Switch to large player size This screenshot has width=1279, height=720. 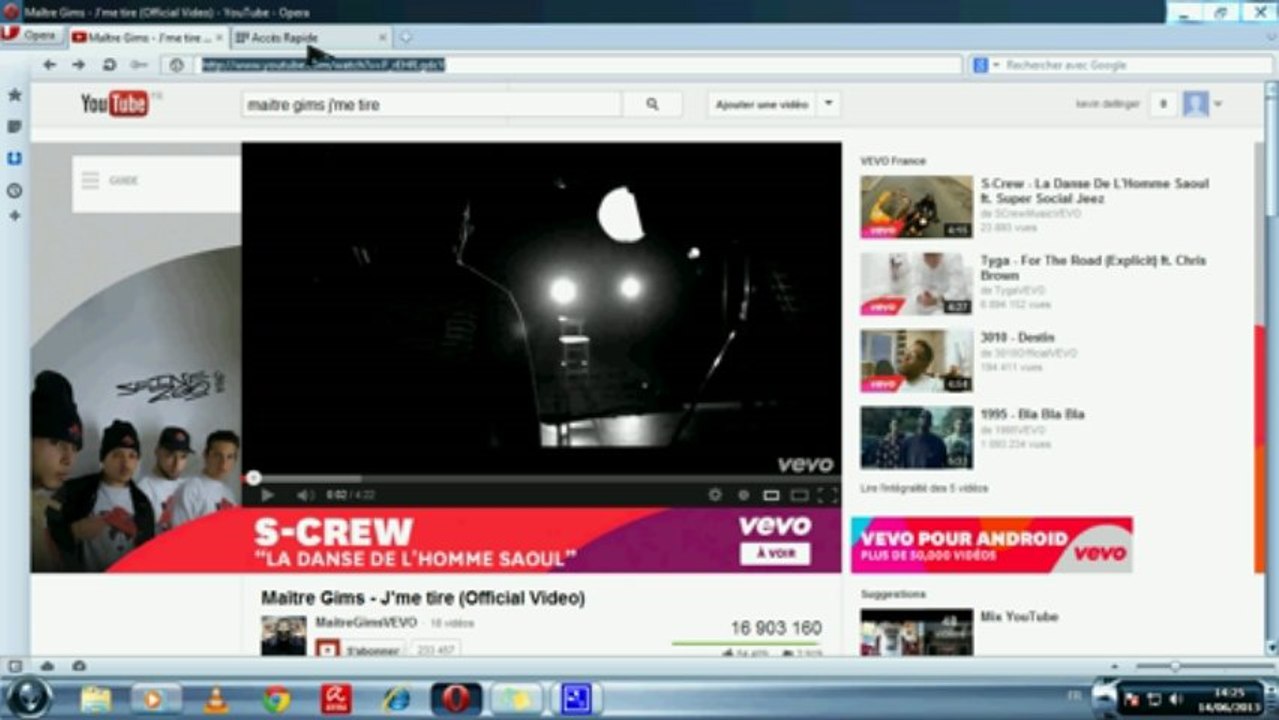pos(799,494)
